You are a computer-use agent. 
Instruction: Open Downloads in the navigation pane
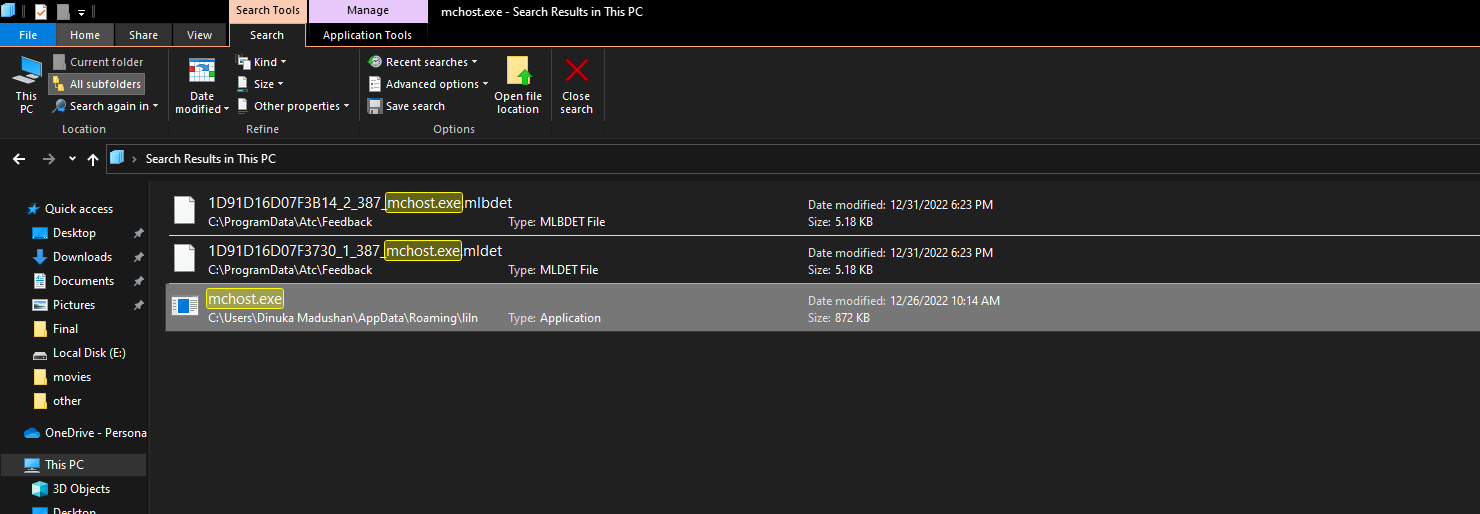pyautogui.click(x=82, y=257)
